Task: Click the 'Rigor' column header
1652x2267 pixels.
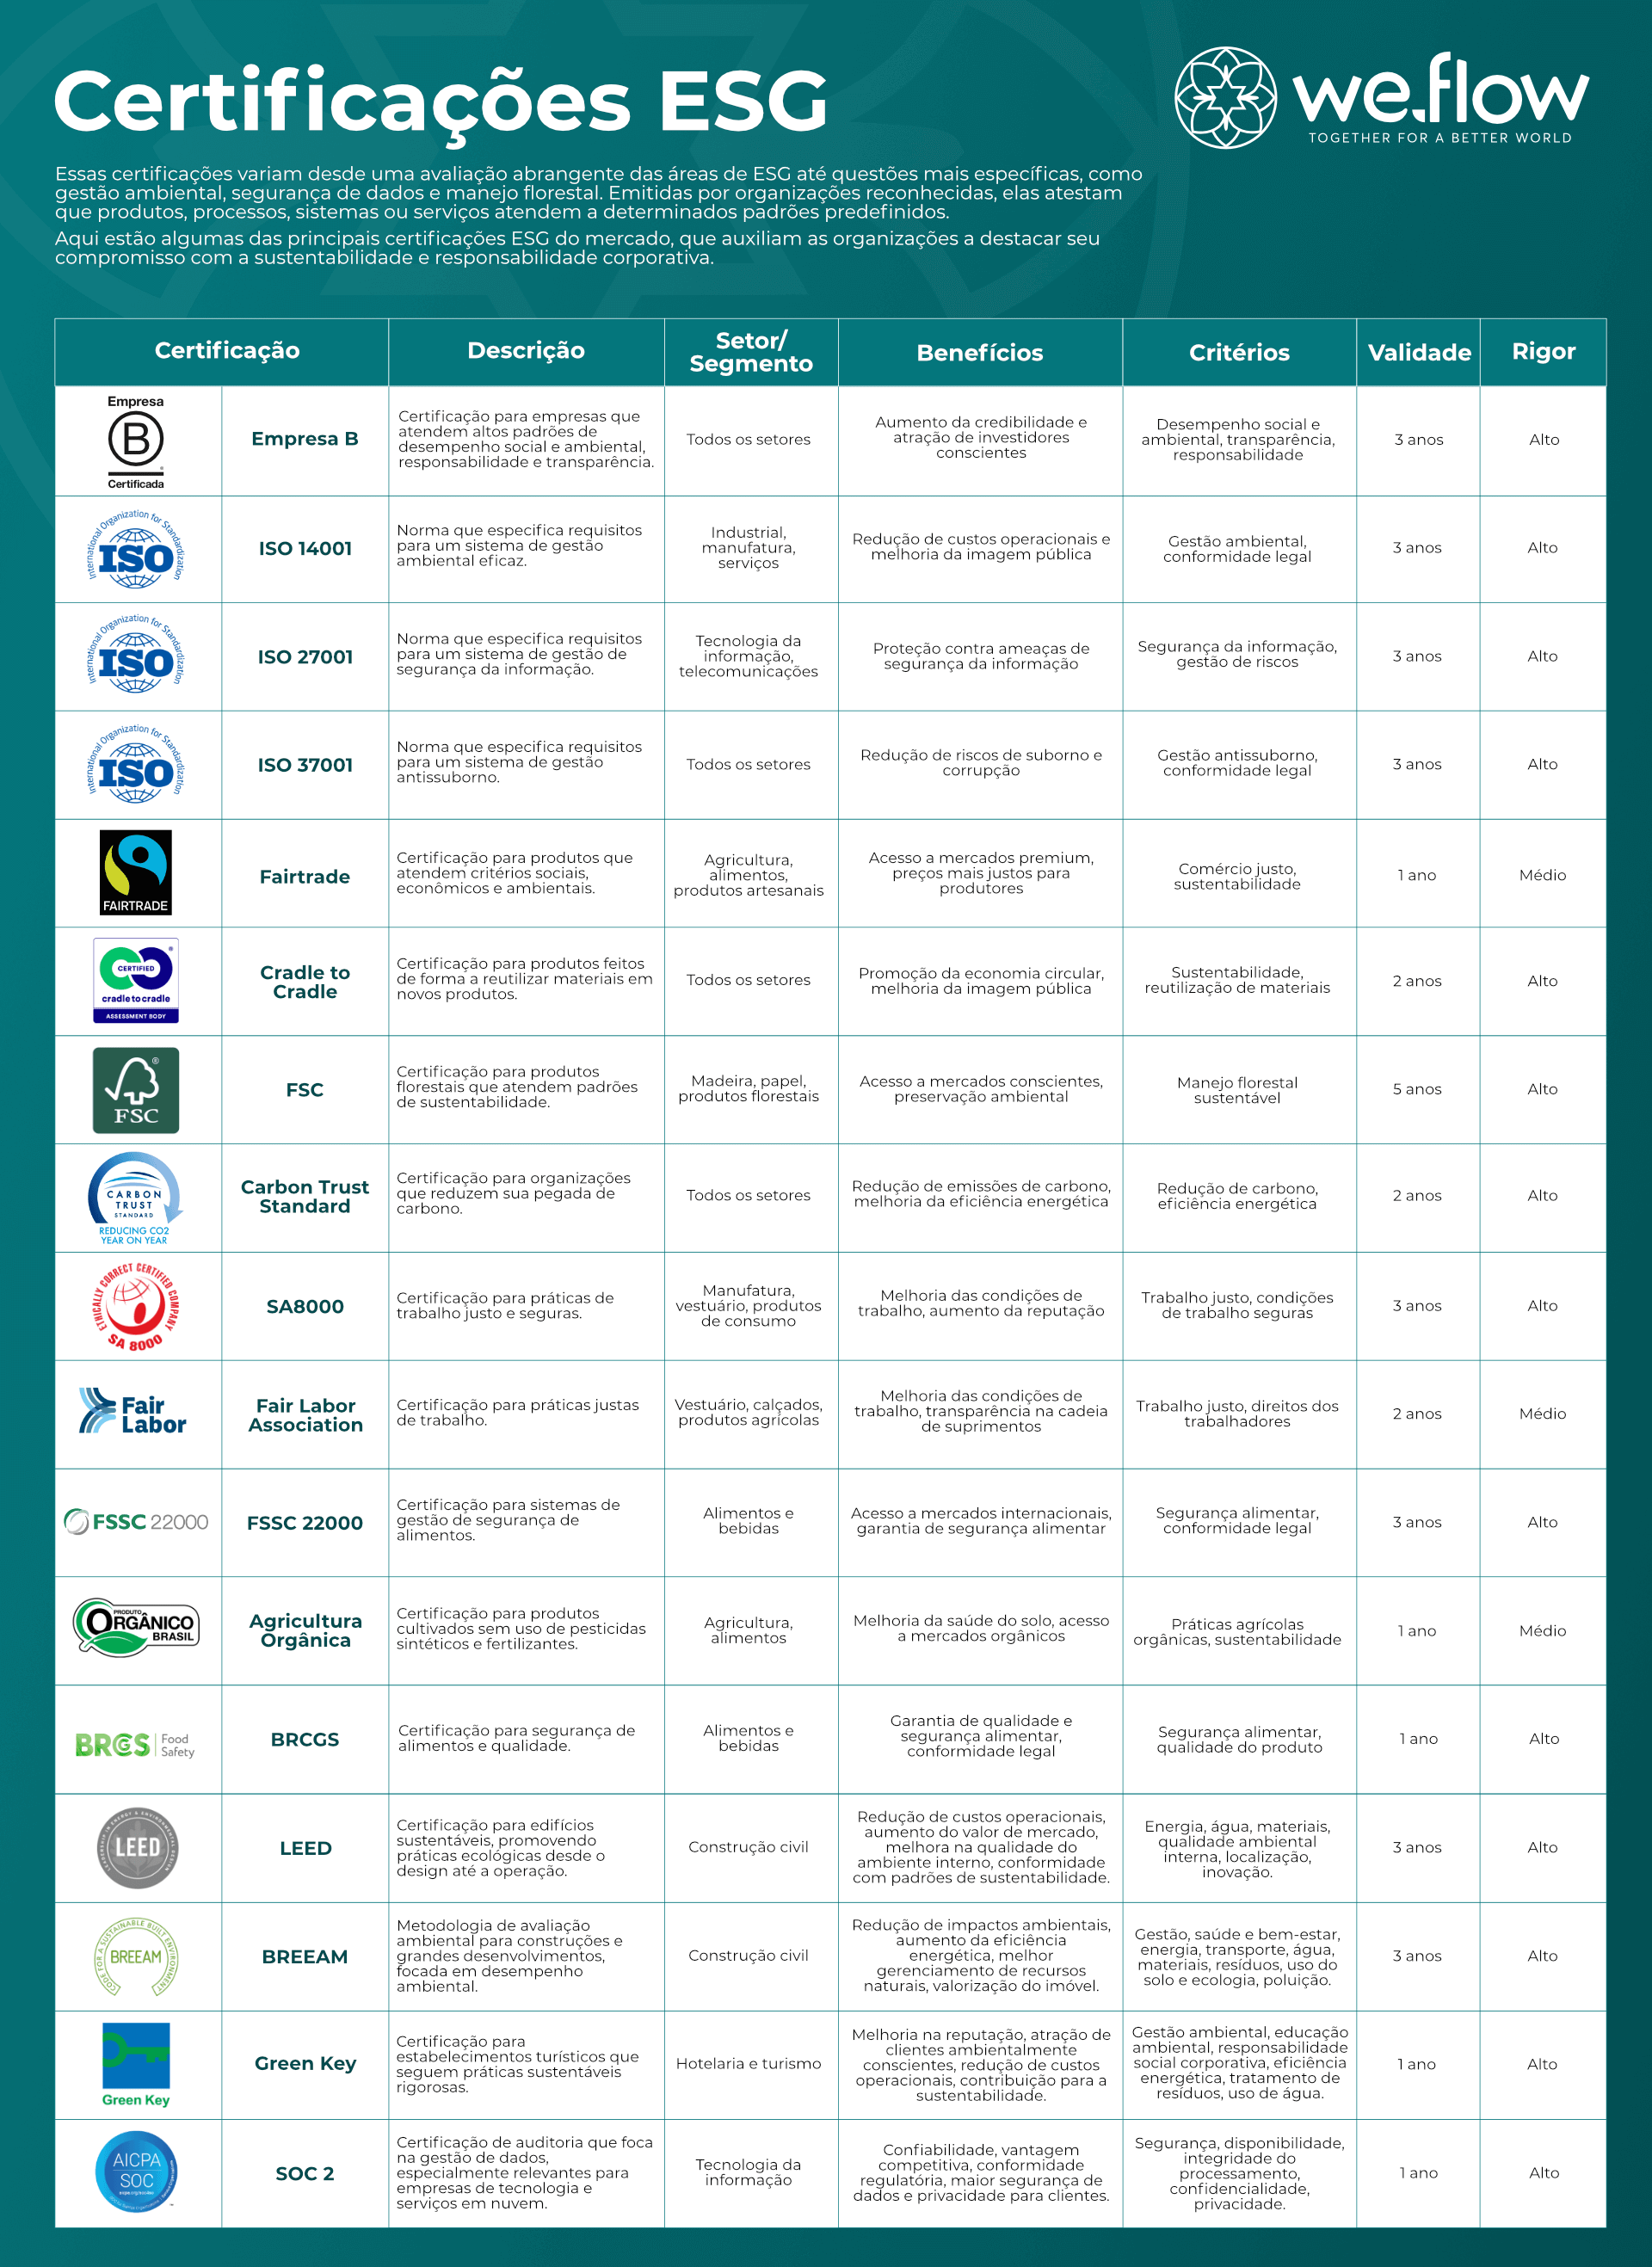Action: coord(1543,351)
